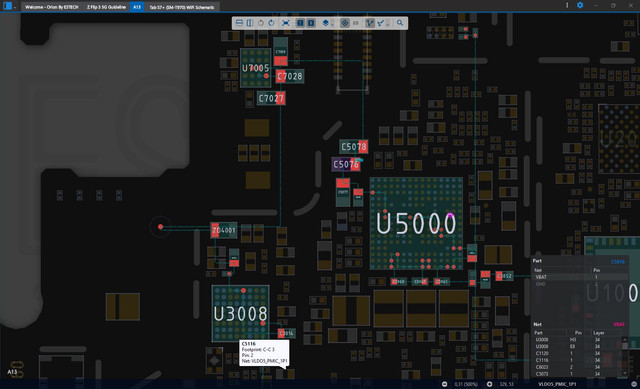Open the sidebar panel icon

click(7, 6)
